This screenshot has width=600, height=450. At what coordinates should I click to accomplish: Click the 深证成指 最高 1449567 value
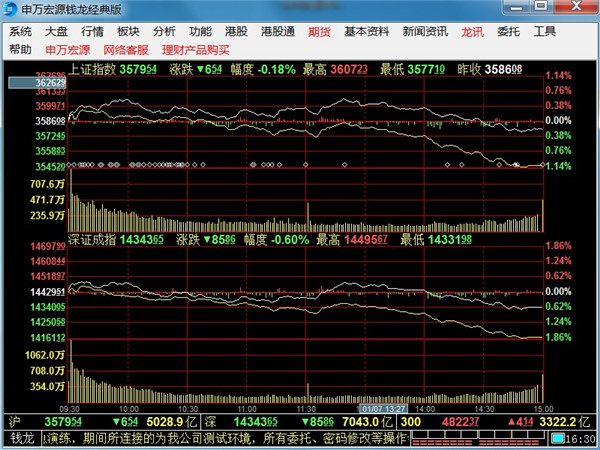click(365, 240)
